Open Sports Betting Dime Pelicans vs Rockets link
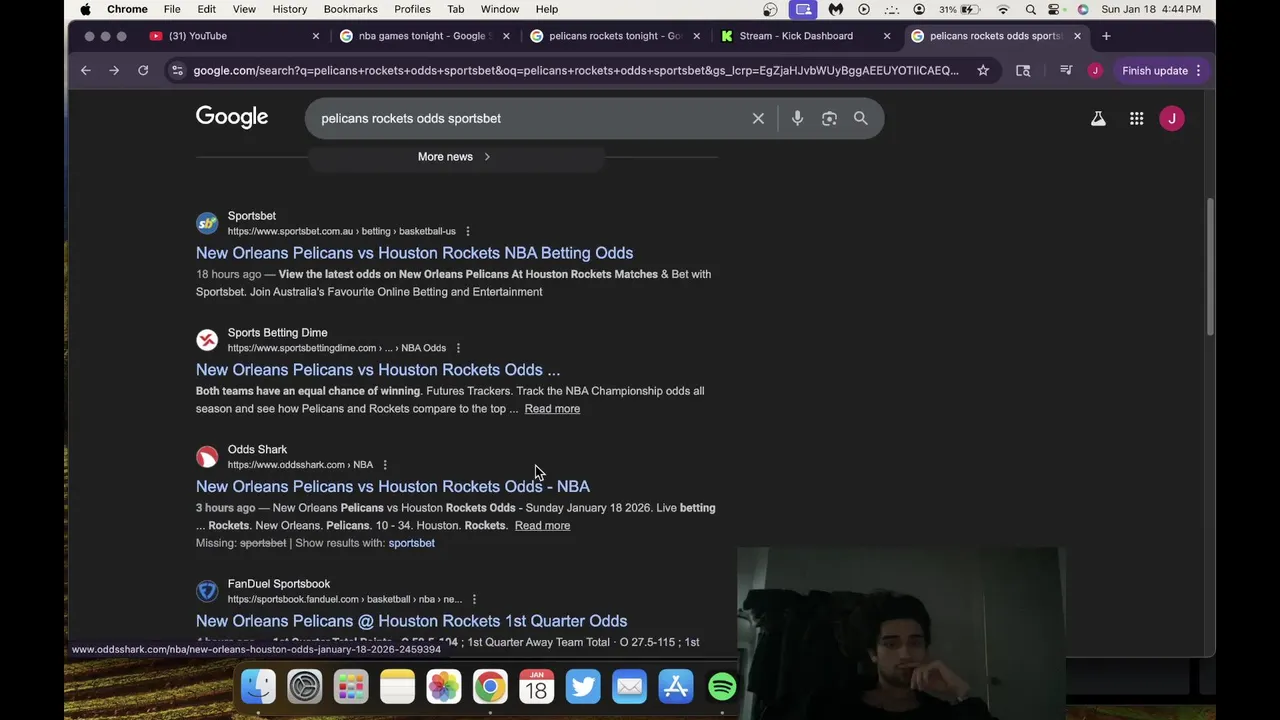 378,370
